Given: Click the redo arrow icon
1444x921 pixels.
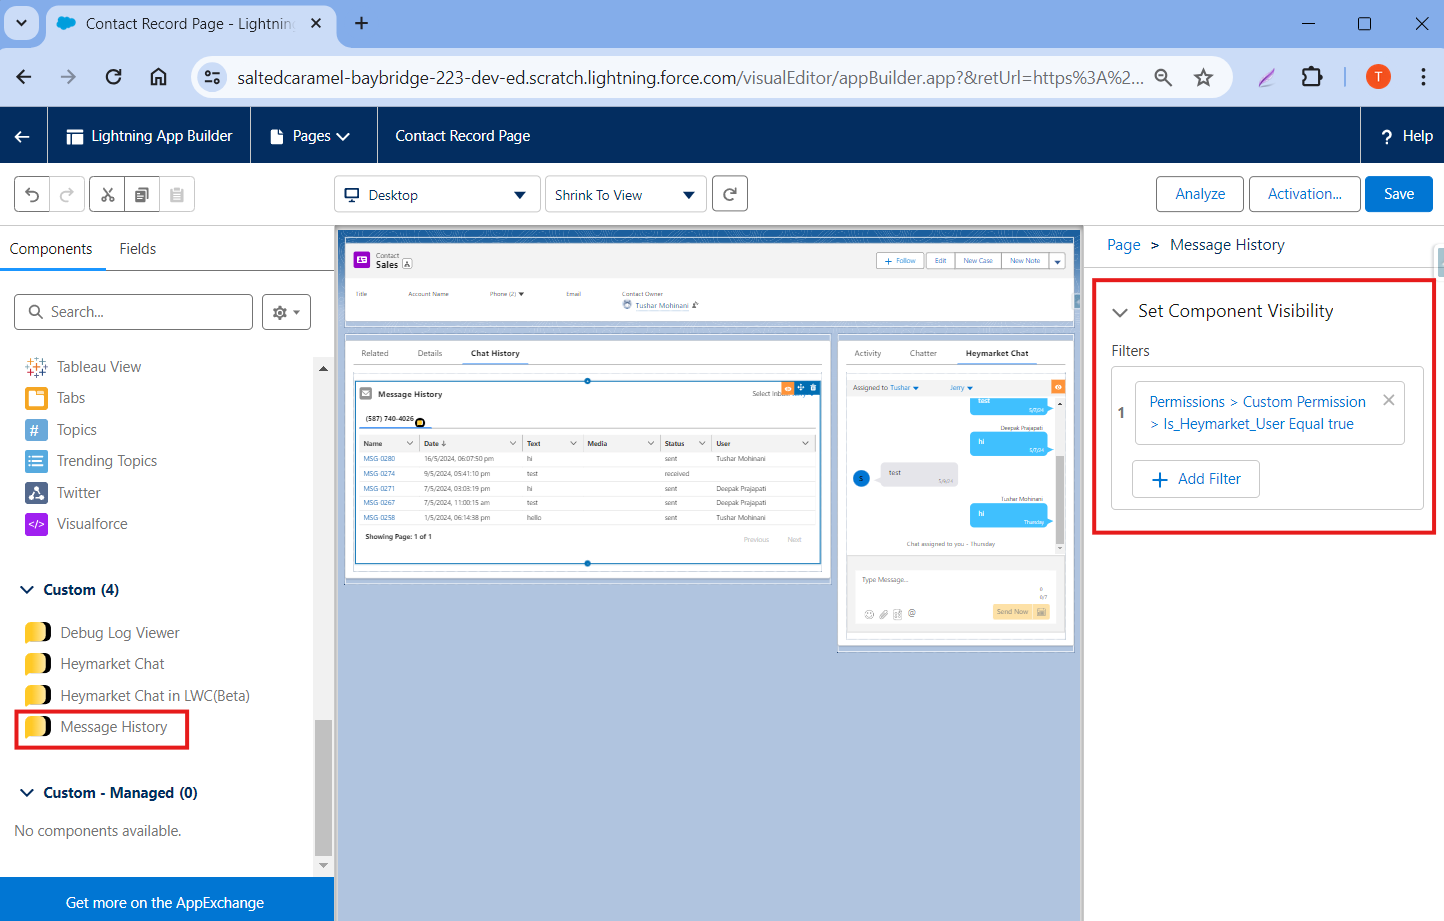Looking at the screenshot, I should pos(67,194).
